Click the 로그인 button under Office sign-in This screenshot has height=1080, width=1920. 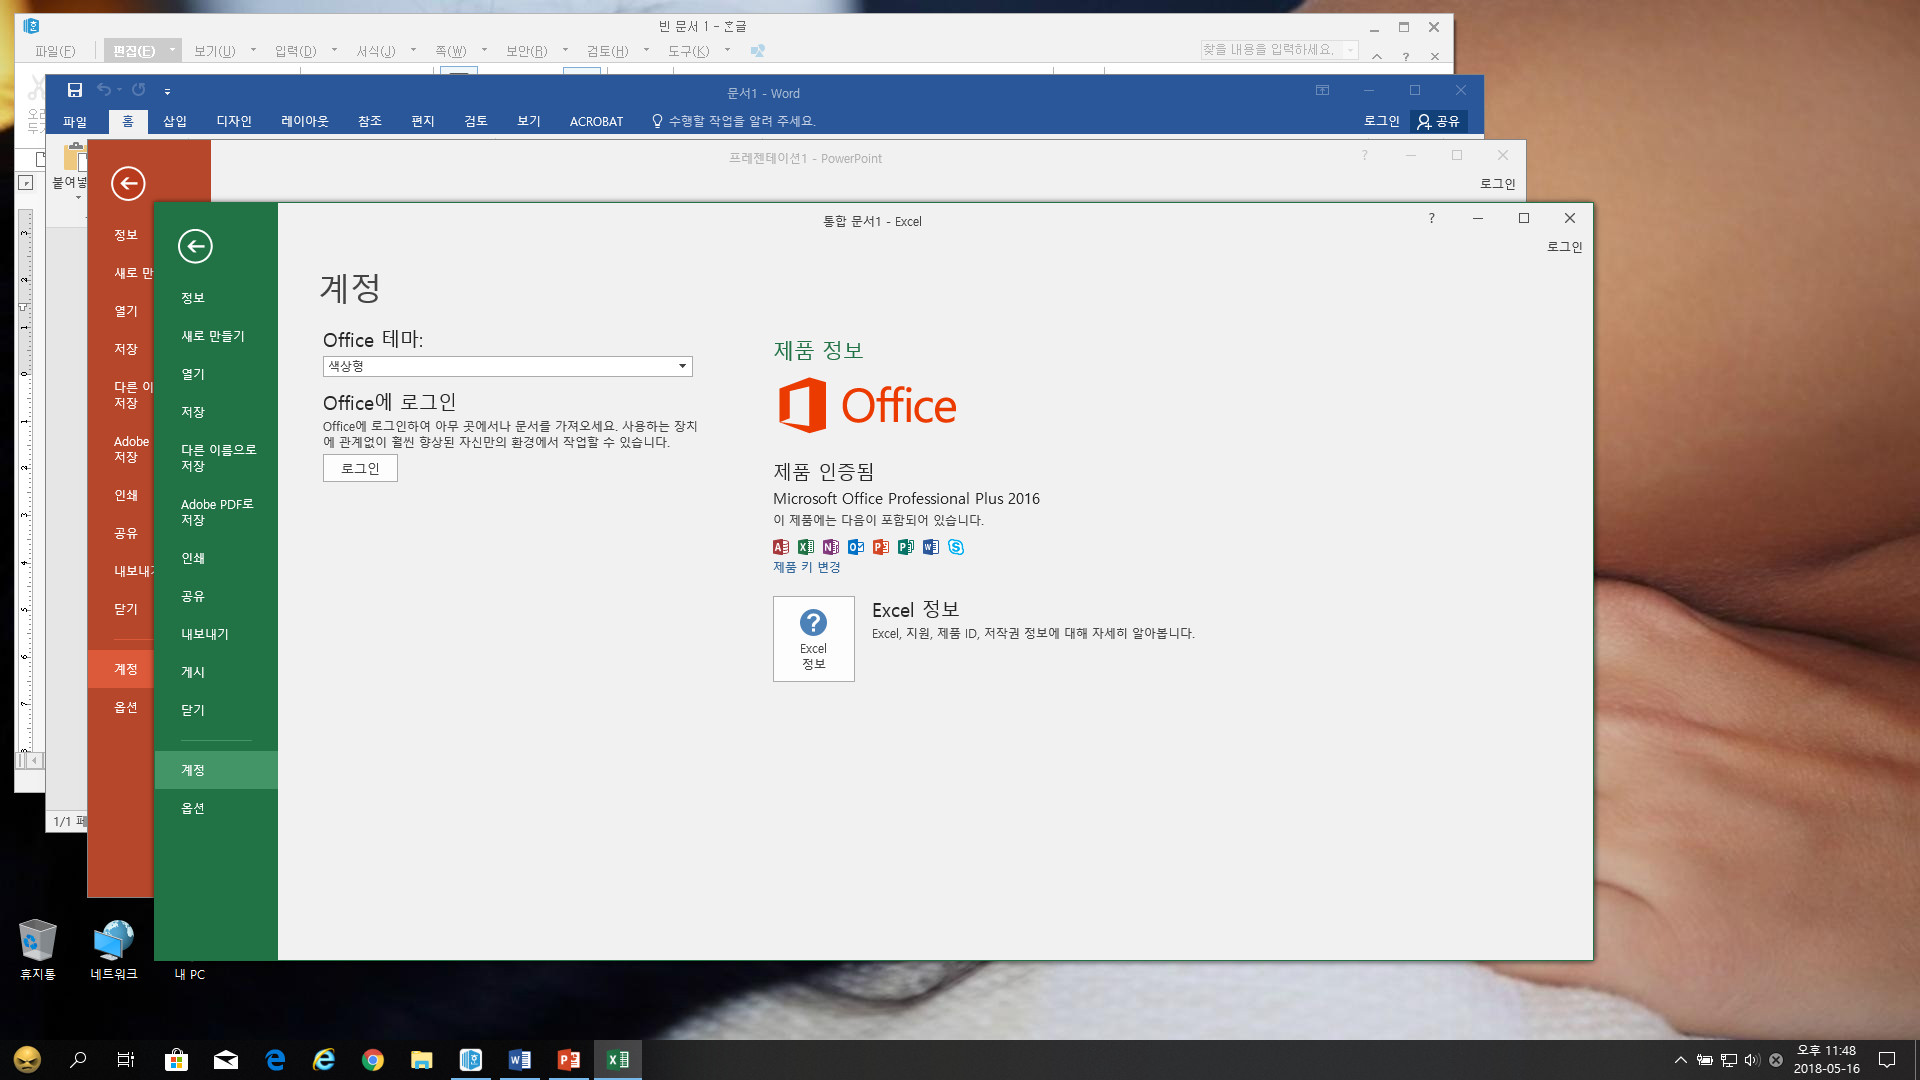tap(360, 468)
